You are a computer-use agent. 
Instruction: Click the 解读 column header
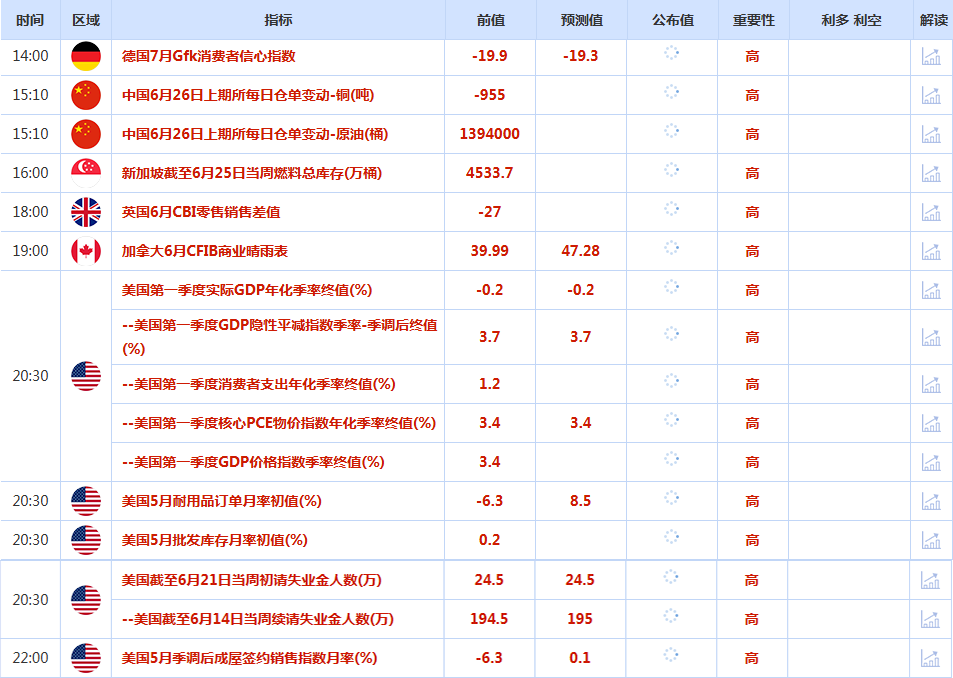[934, 19]
